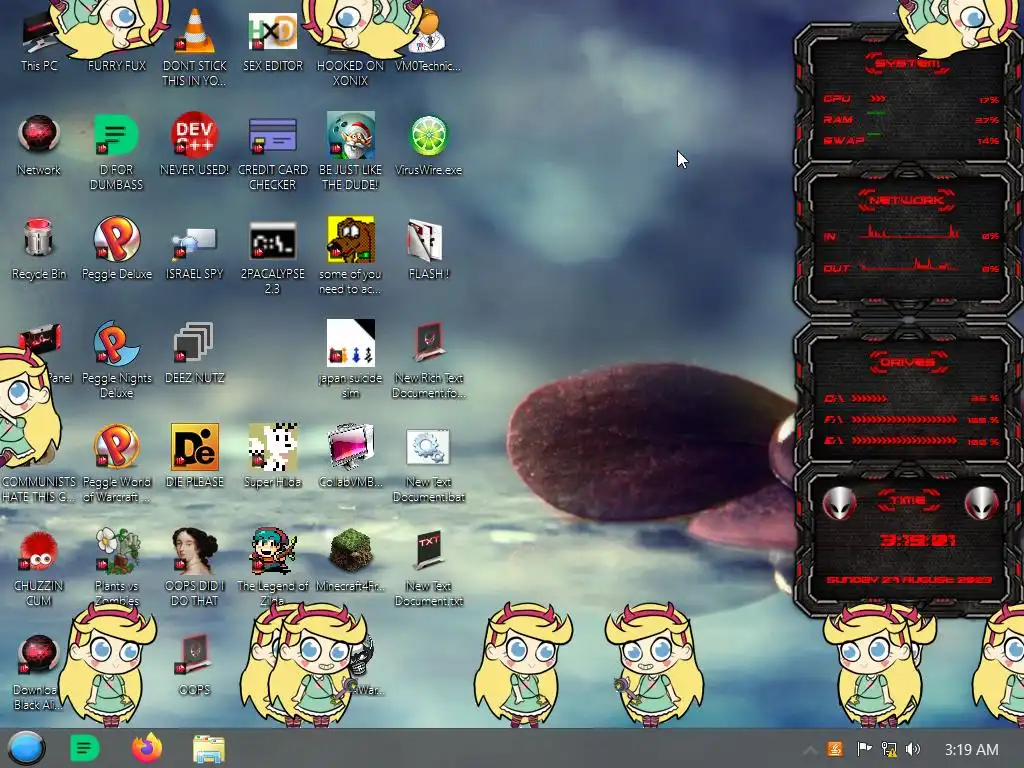
Task: Open the CollabVMB monitor icon
Action: click(x=351, y=456)
